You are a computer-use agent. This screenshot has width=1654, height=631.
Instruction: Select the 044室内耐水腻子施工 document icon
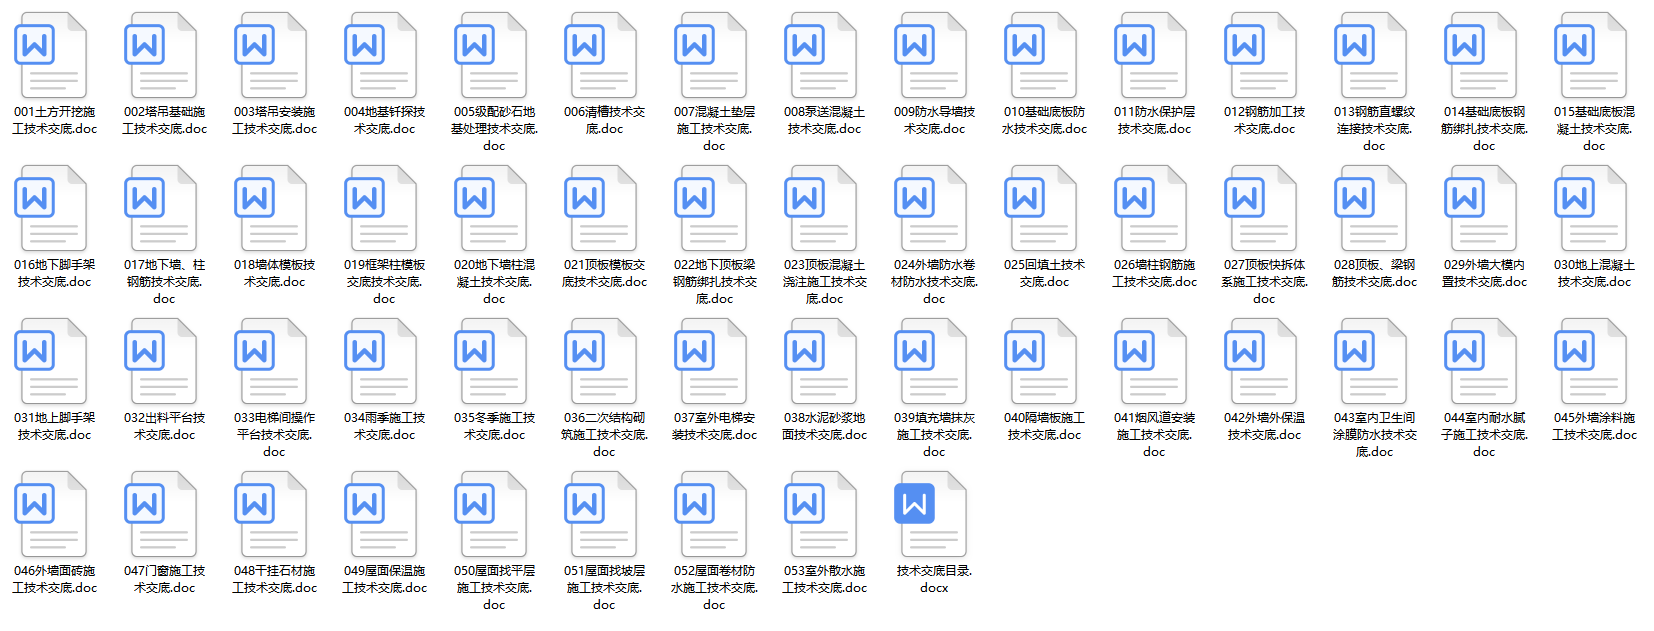click(x=1480, y=361)
